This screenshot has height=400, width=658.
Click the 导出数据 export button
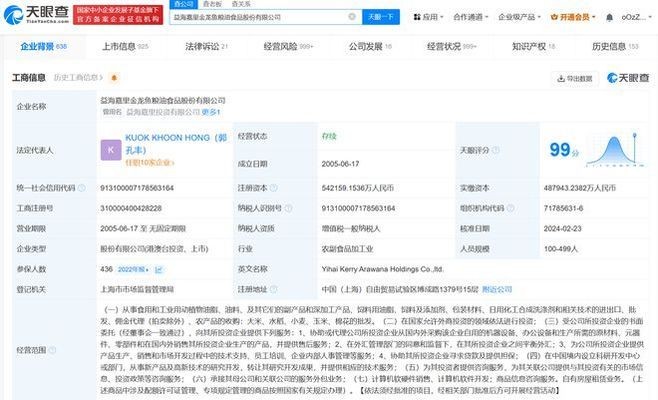click(574, 78)
